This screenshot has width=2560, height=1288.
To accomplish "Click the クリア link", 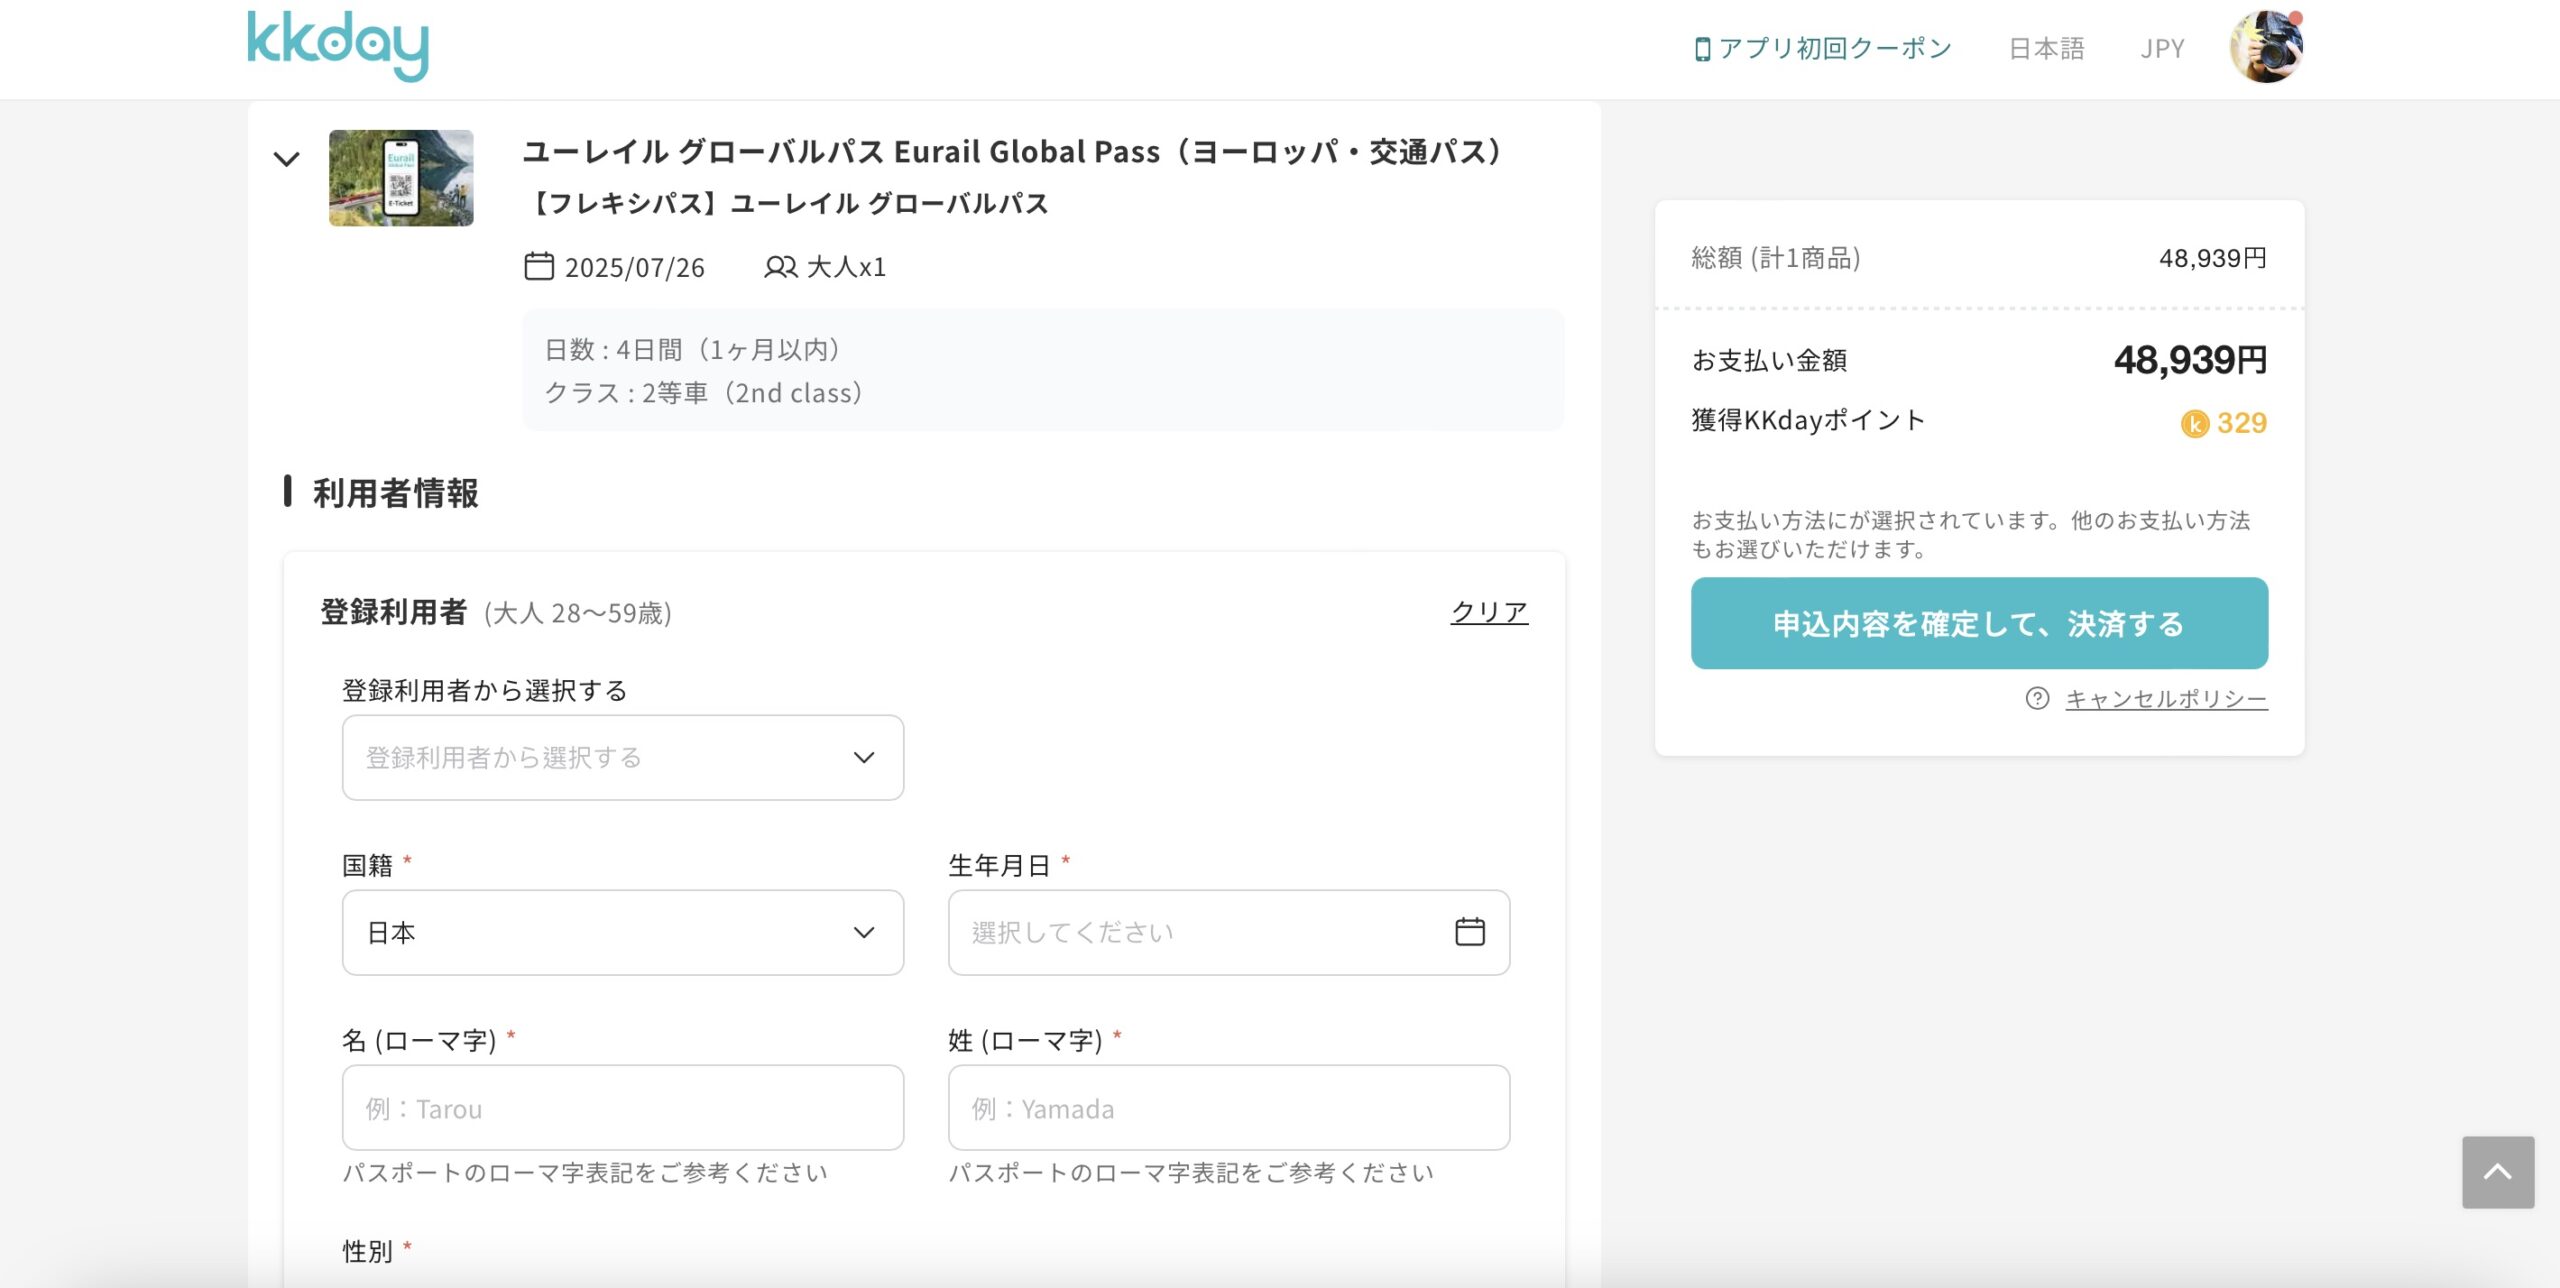I will (x=1489, y=611).
